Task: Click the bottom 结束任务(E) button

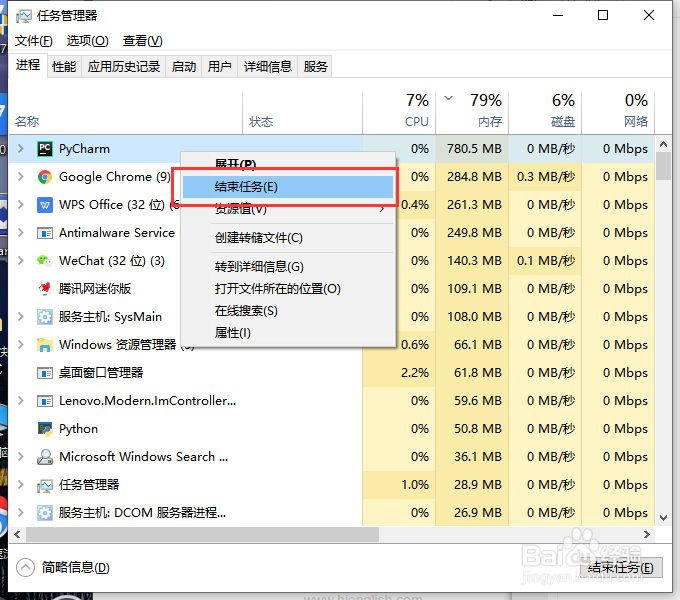Action: coord(621,567)
